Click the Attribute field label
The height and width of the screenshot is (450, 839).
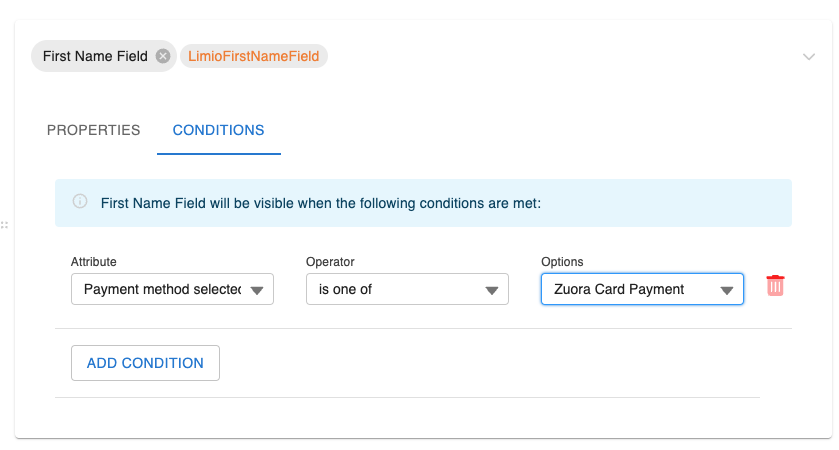pos(93,262)
